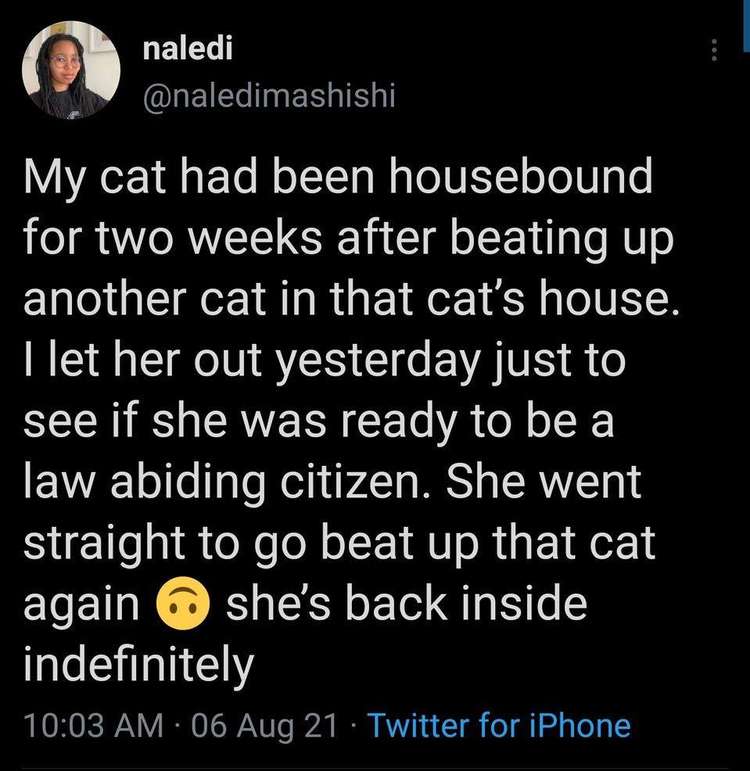Viewport: 750px width, 771px height.
Task: Click the Twitter for iPhone source link
Action: click(x=499, y=726)
